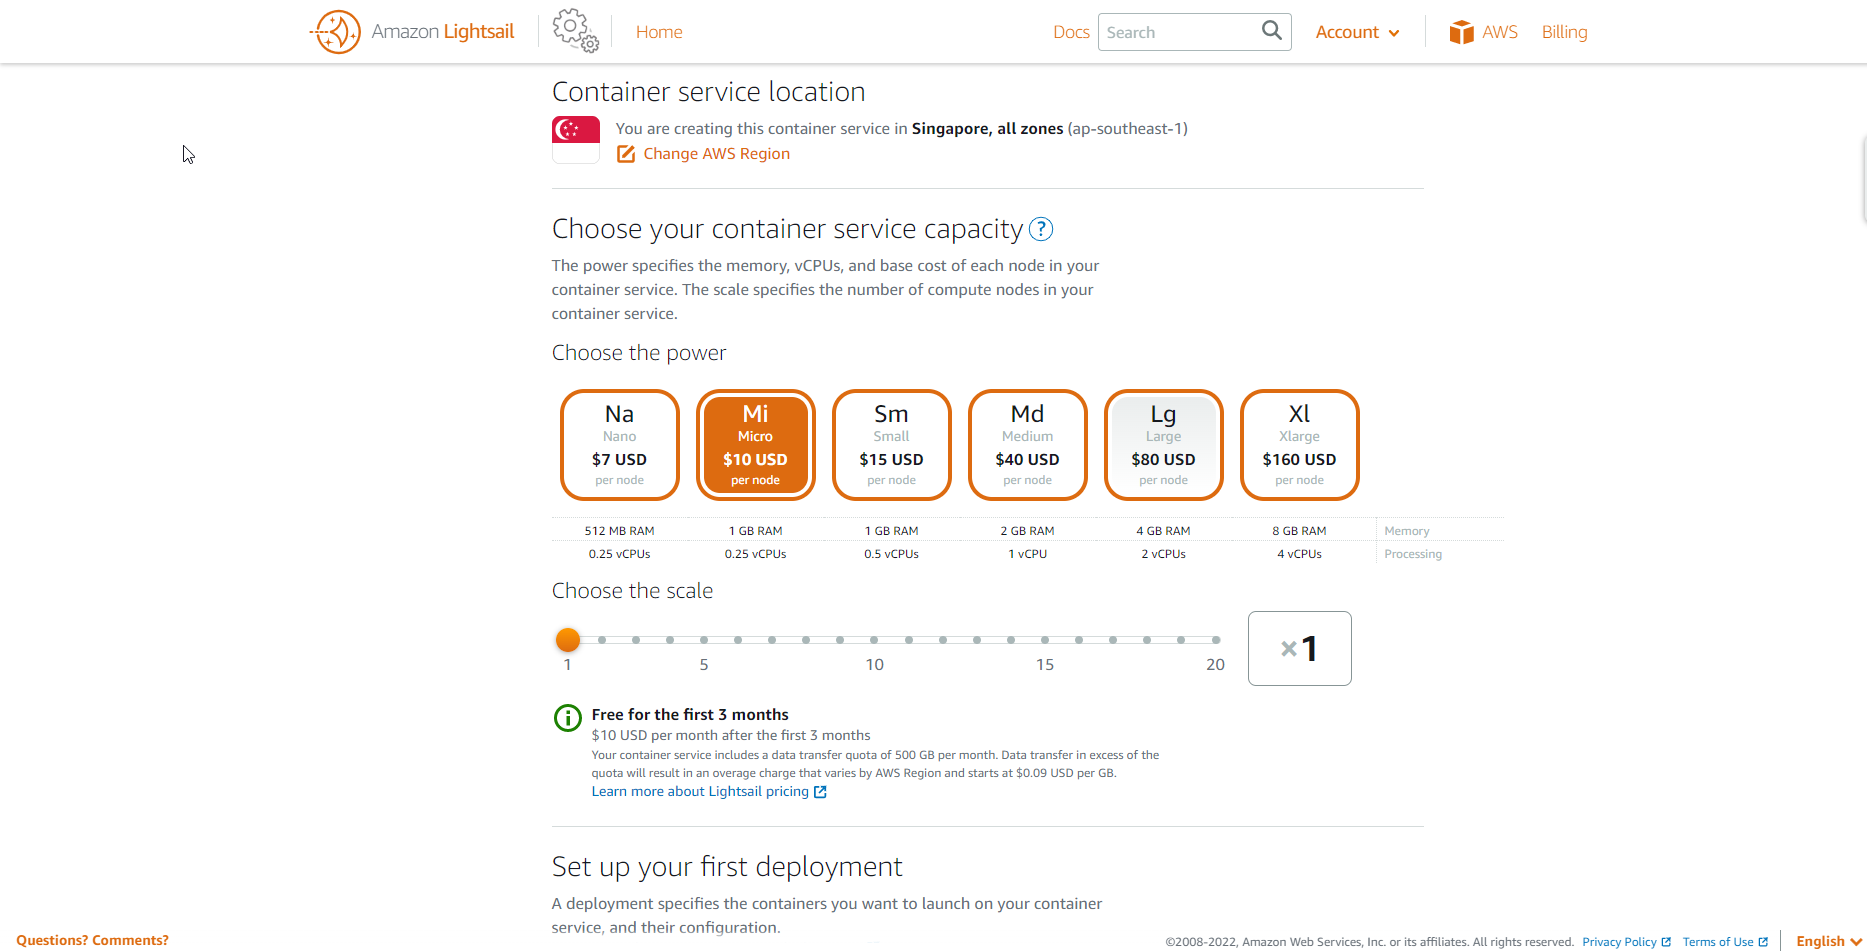
Task: Click the orange scale slider handle
Action: (568, 639)
